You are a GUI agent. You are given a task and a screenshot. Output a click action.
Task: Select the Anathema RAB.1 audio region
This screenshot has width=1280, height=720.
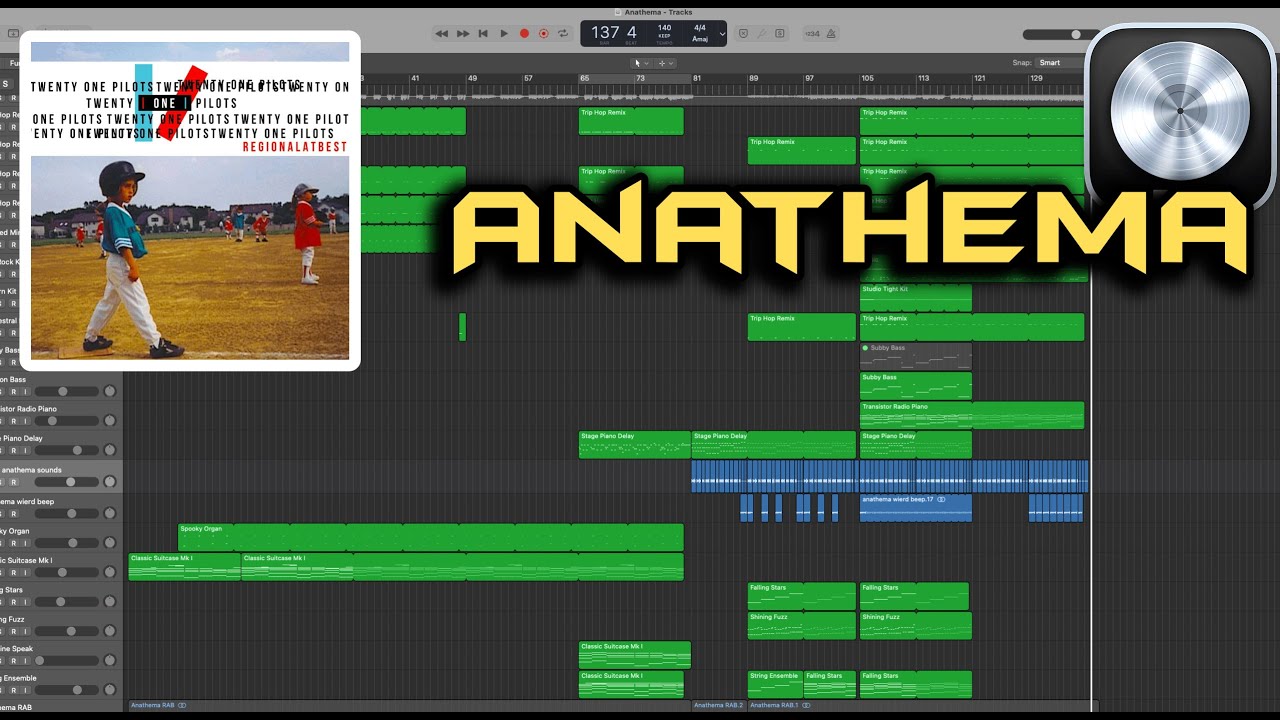923,705
